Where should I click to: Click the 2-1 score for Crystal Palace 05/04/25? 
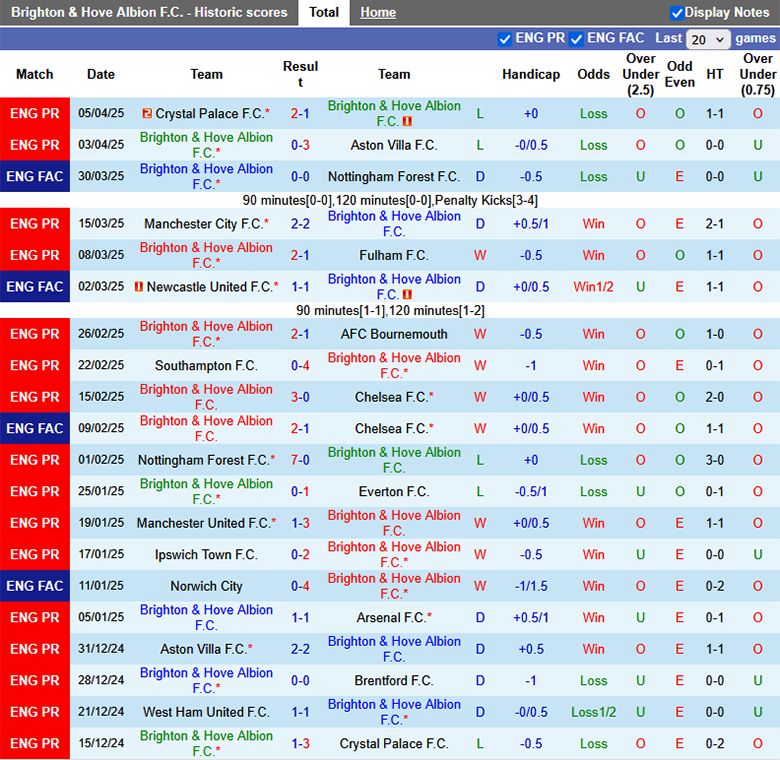click(300, 114)
